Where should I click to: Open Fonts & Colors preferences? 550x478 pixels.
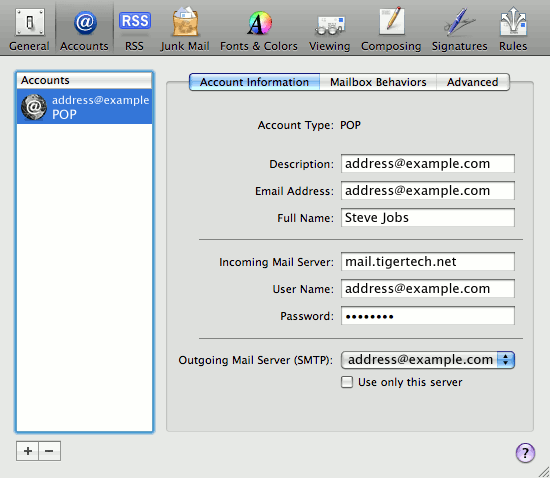click(x=259, y=30)
